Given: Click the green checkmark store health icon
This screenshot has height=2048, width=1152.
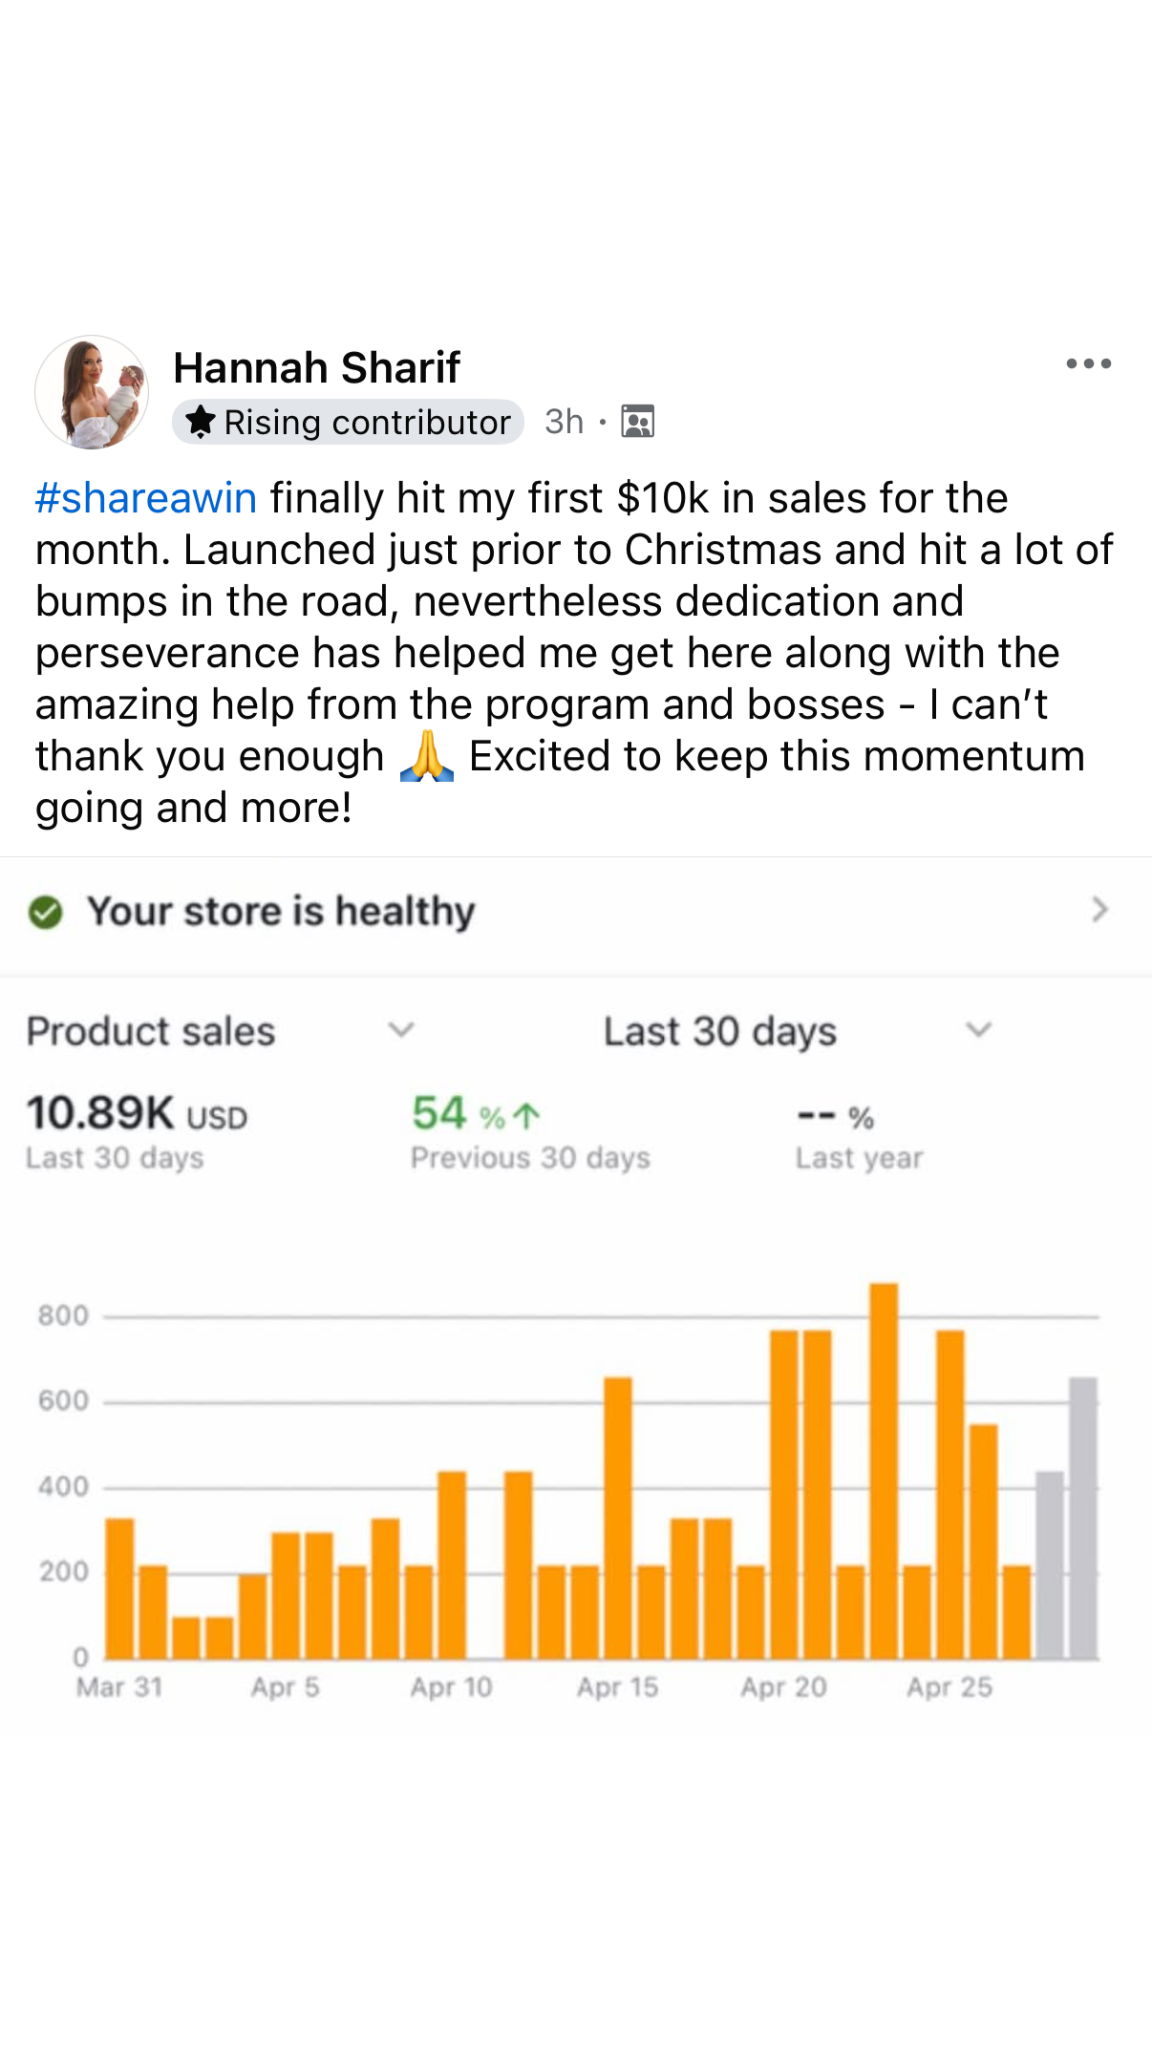Looking at the screenshot, I should pyautogui.click(x=46, y=912).
